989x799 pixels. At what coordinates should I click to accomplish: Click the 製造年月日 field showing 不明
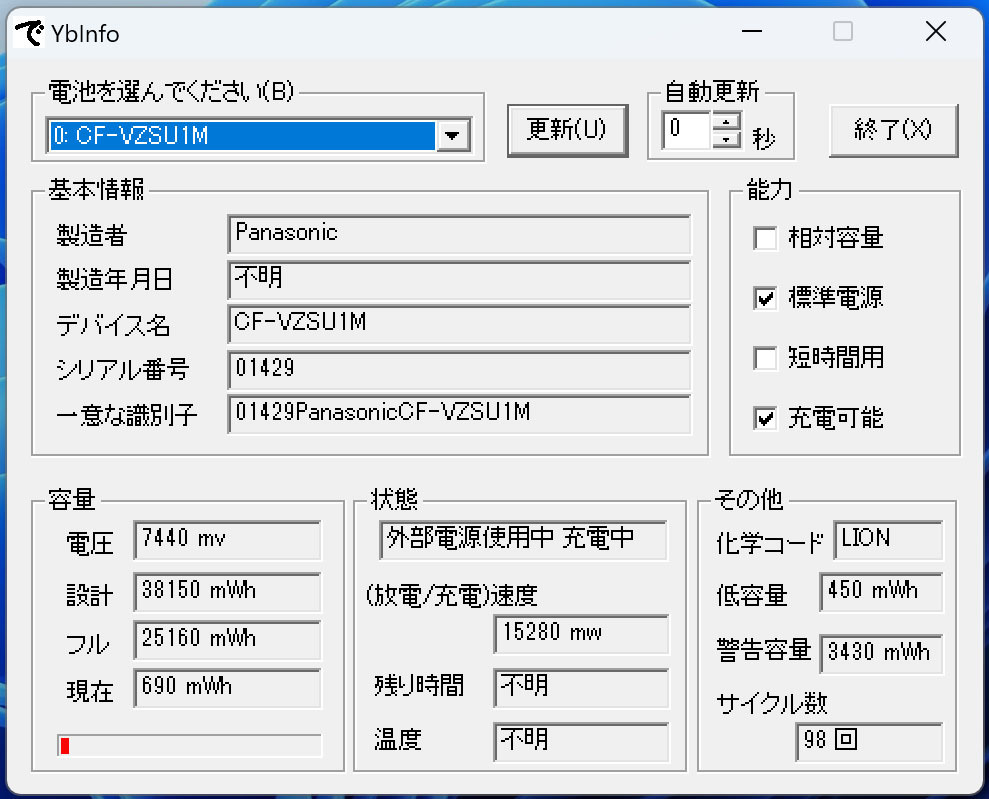(459, 279)
